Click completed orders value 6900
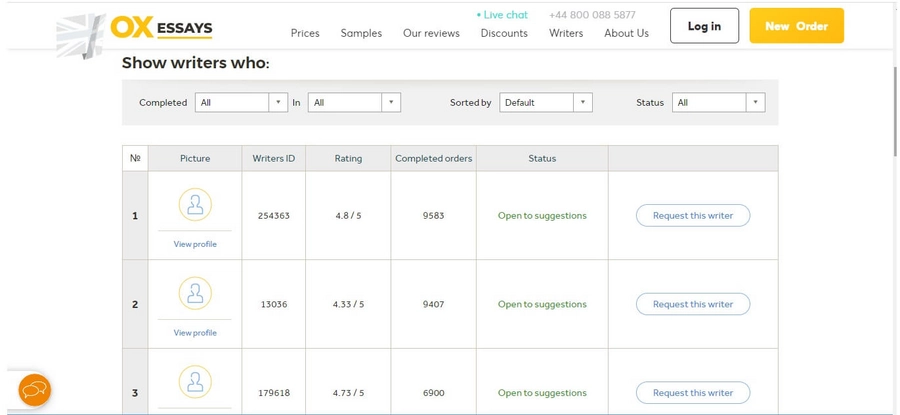 pyautogui.click(x=433, y=393)
